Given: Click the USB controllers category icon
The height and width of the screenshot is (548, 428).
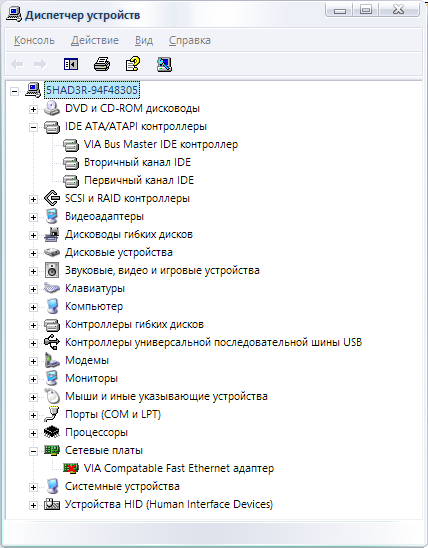Looking at the screenshot, I should (52, 342).
